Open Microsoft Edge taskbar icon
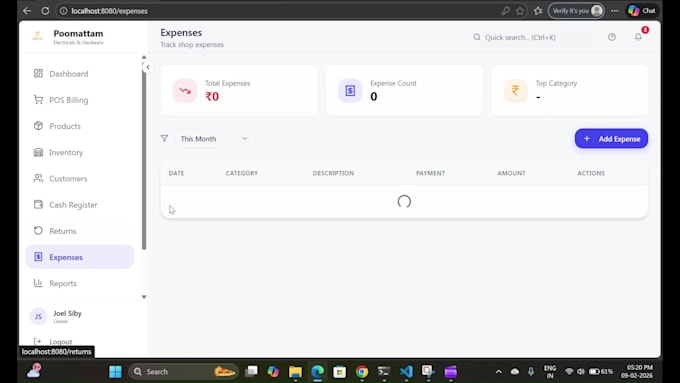 (317, 372)
